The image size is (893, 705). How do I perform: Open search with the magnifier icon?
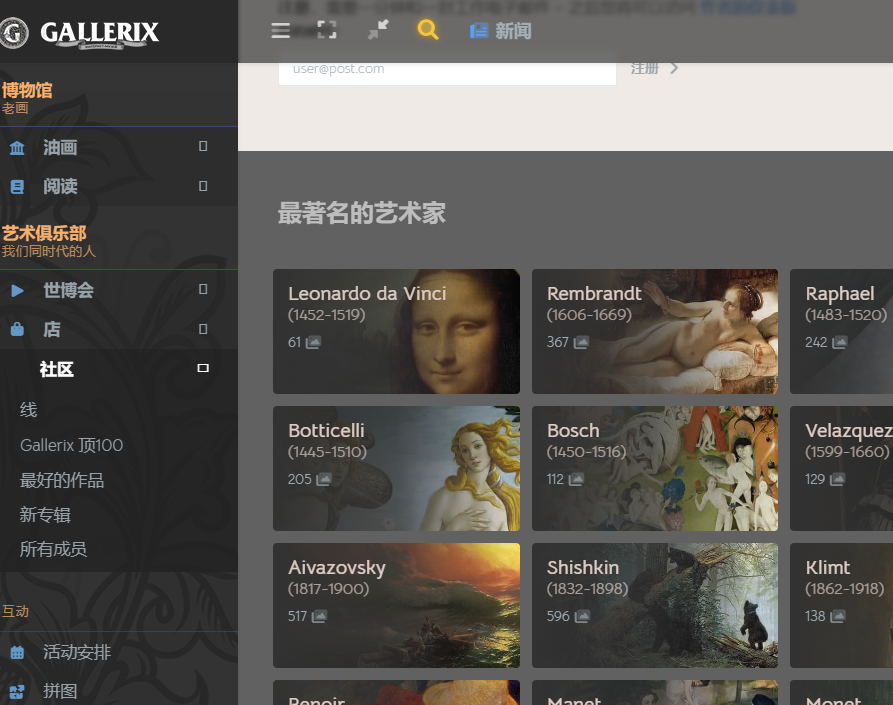click(428, 30)
